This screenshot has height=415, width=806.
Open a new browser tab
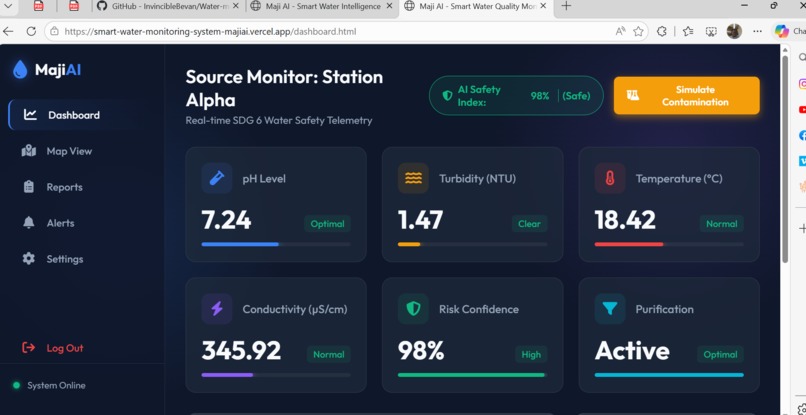566,6
